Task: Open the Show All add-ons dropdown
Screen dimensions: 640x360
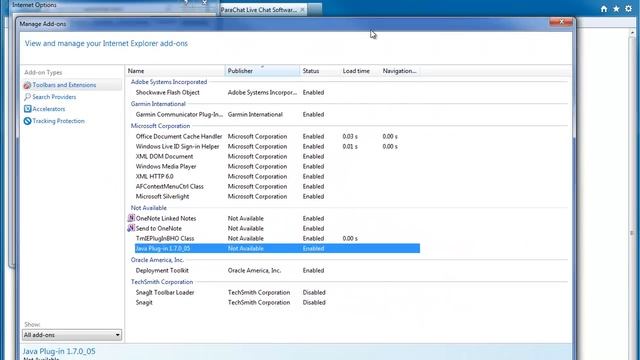Action: click(72, 335)
